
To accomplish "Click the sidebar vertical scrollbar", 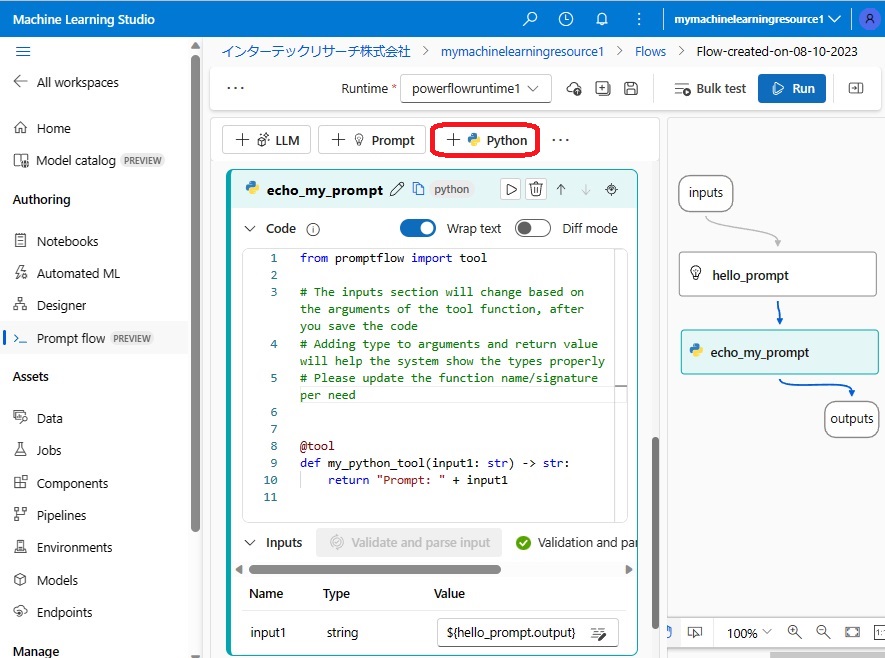I will pos(195,293).
